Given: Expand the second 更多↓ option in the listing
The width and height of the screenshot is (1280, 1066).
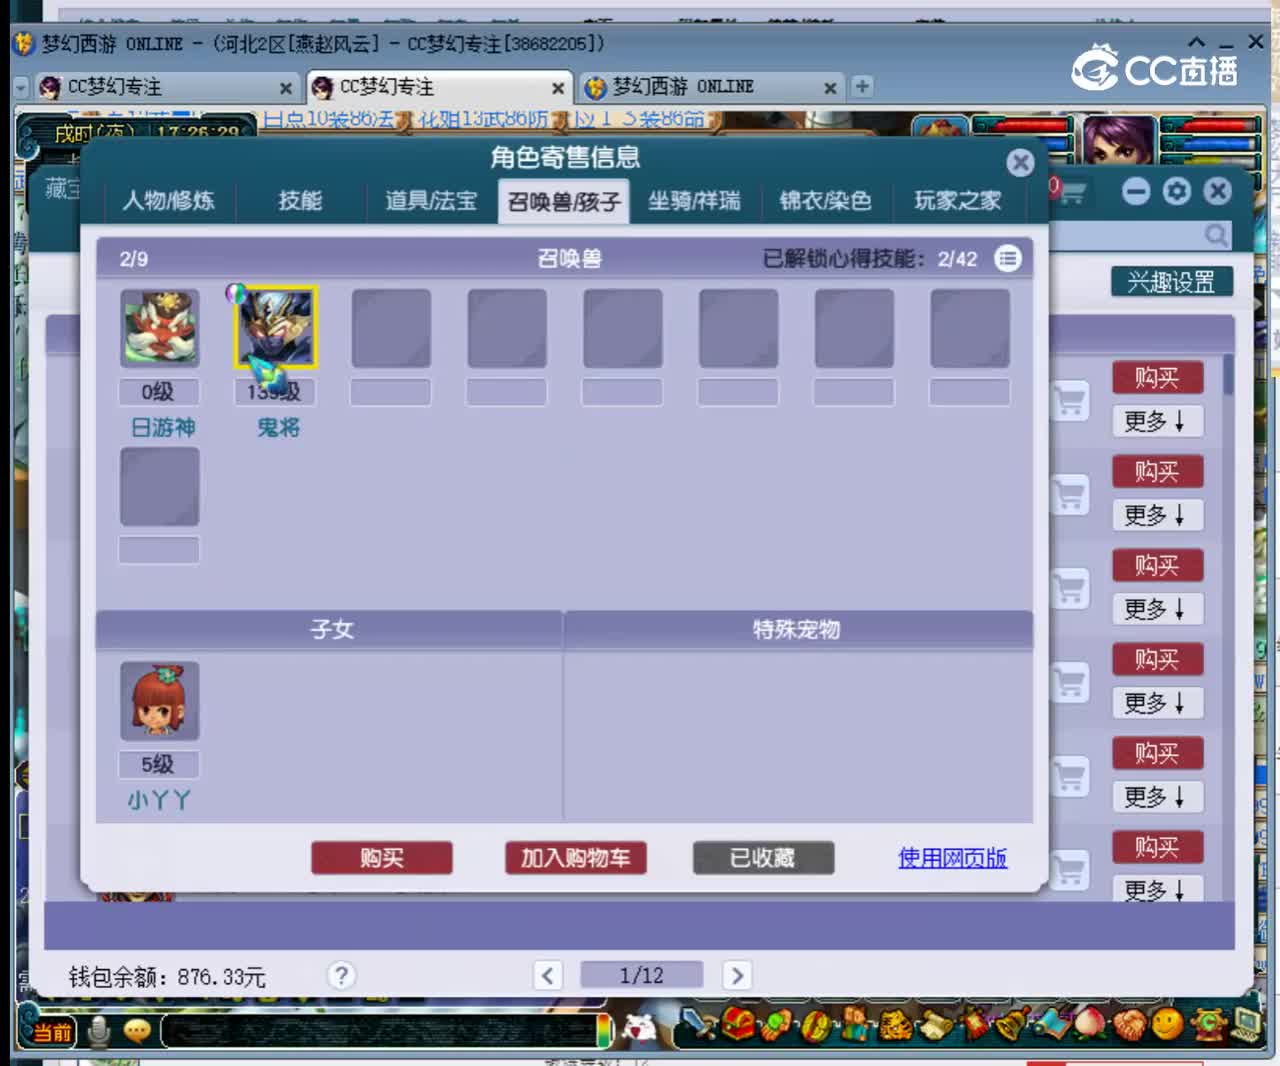Looking at the screenshot, I should (x=1157, y=515).
